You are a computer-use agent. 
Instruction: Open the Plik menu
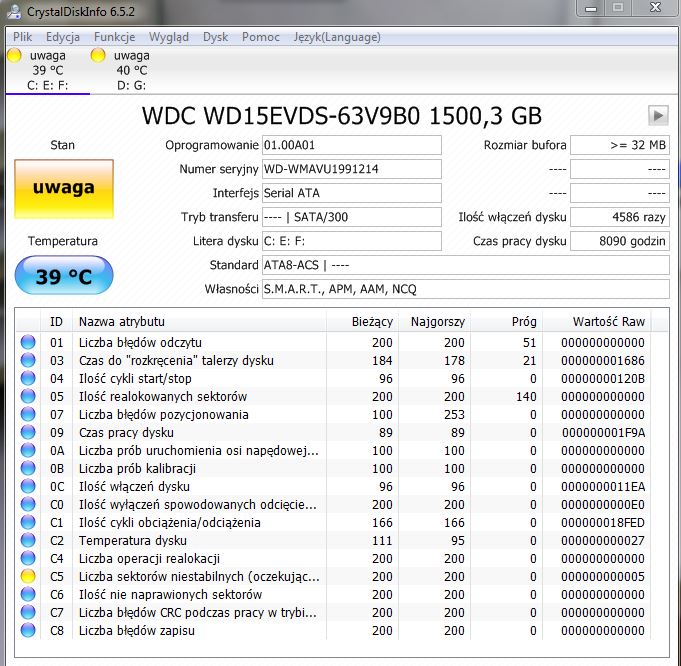click(22, 37)
